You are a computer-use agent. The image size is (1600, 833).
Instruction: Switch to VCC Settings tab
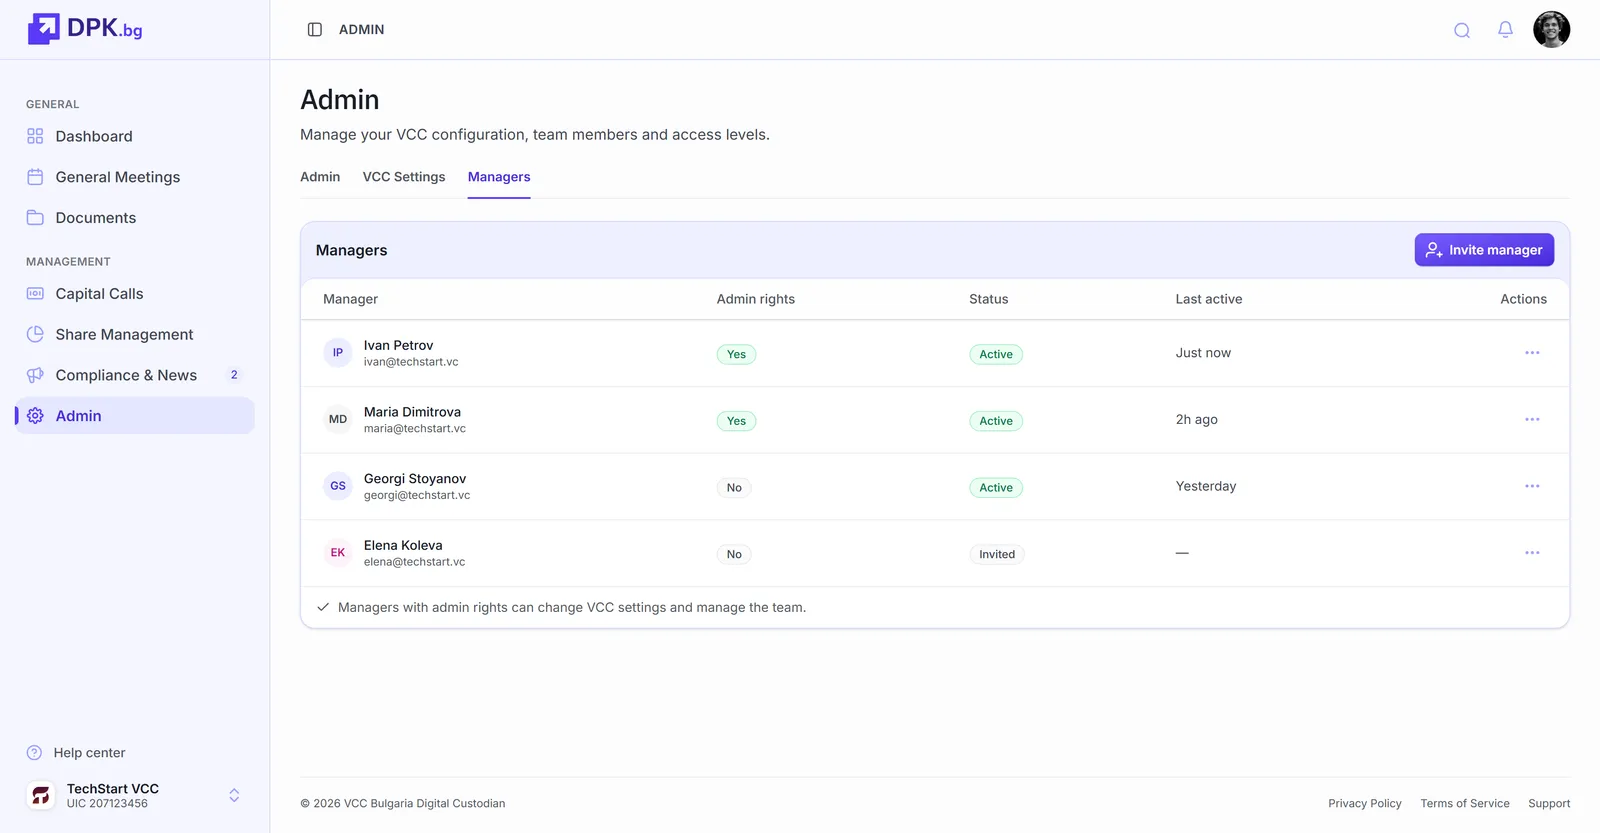coord(404,177)
